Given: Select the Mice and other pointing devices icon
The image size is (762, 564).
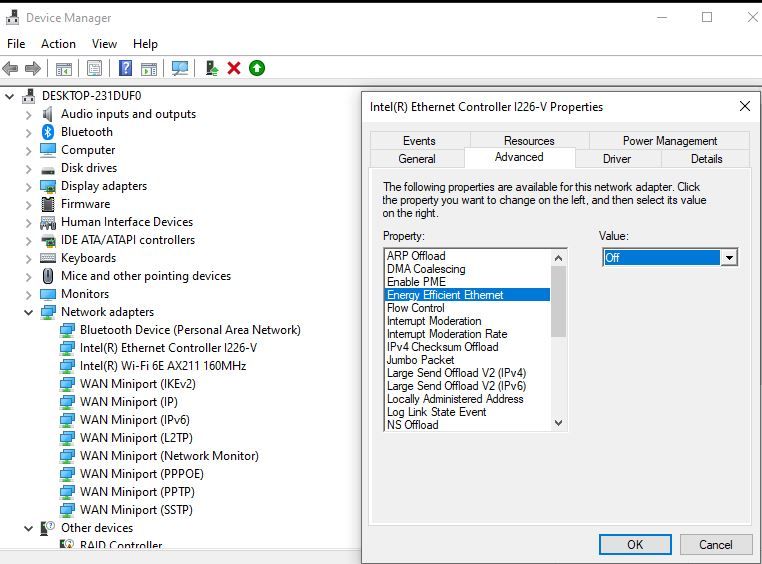Looking at the screenshot, I should pyautogui.click(x=48, y=275).
